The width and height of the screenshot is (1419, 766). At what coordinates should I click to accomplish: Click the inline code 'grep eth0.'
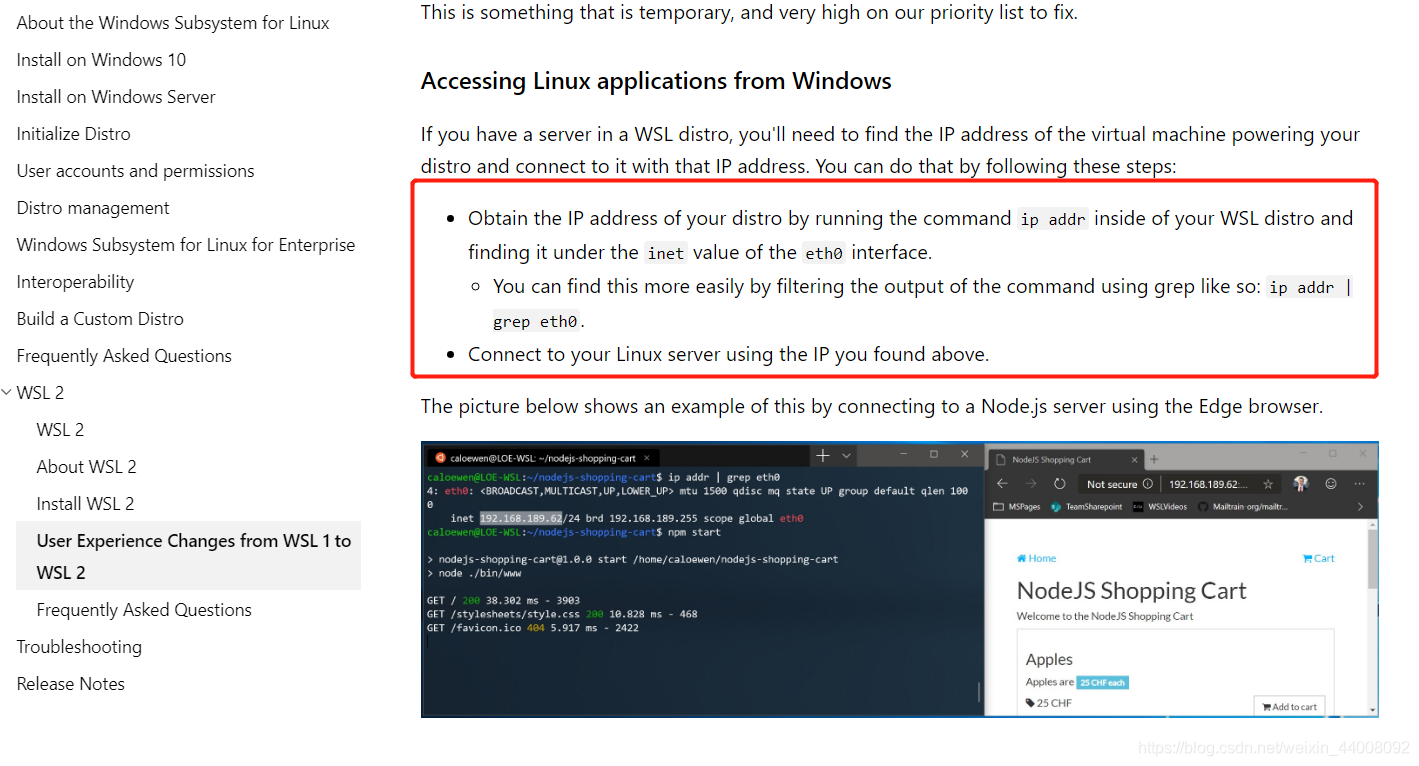pos(539,321)
